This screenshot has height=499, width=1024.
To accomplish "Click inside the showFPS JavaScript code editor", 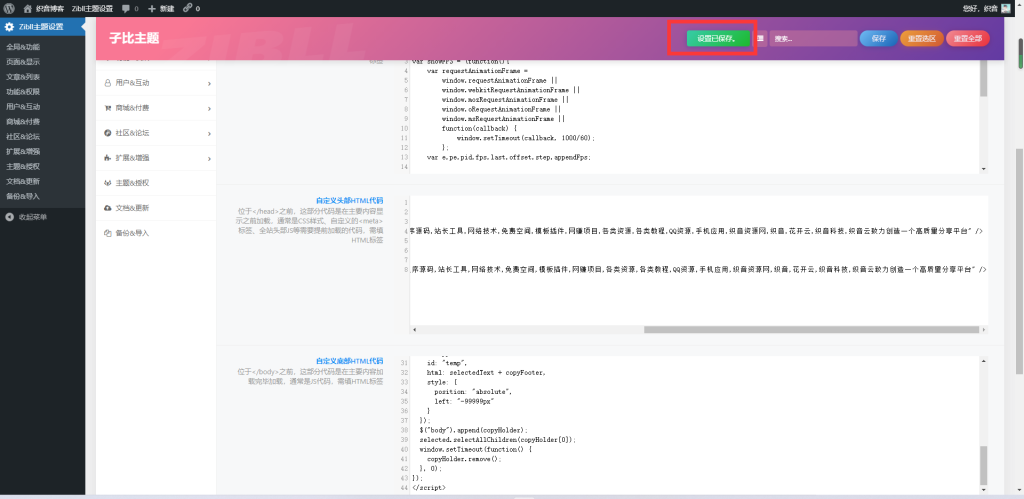I will (694, 116).
